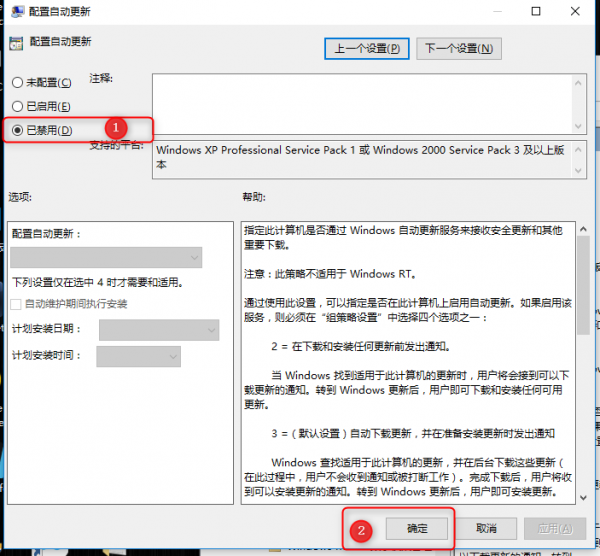Click the supported platform box scroll up arrow
600x556 pixels.
(x=578, y=150)
